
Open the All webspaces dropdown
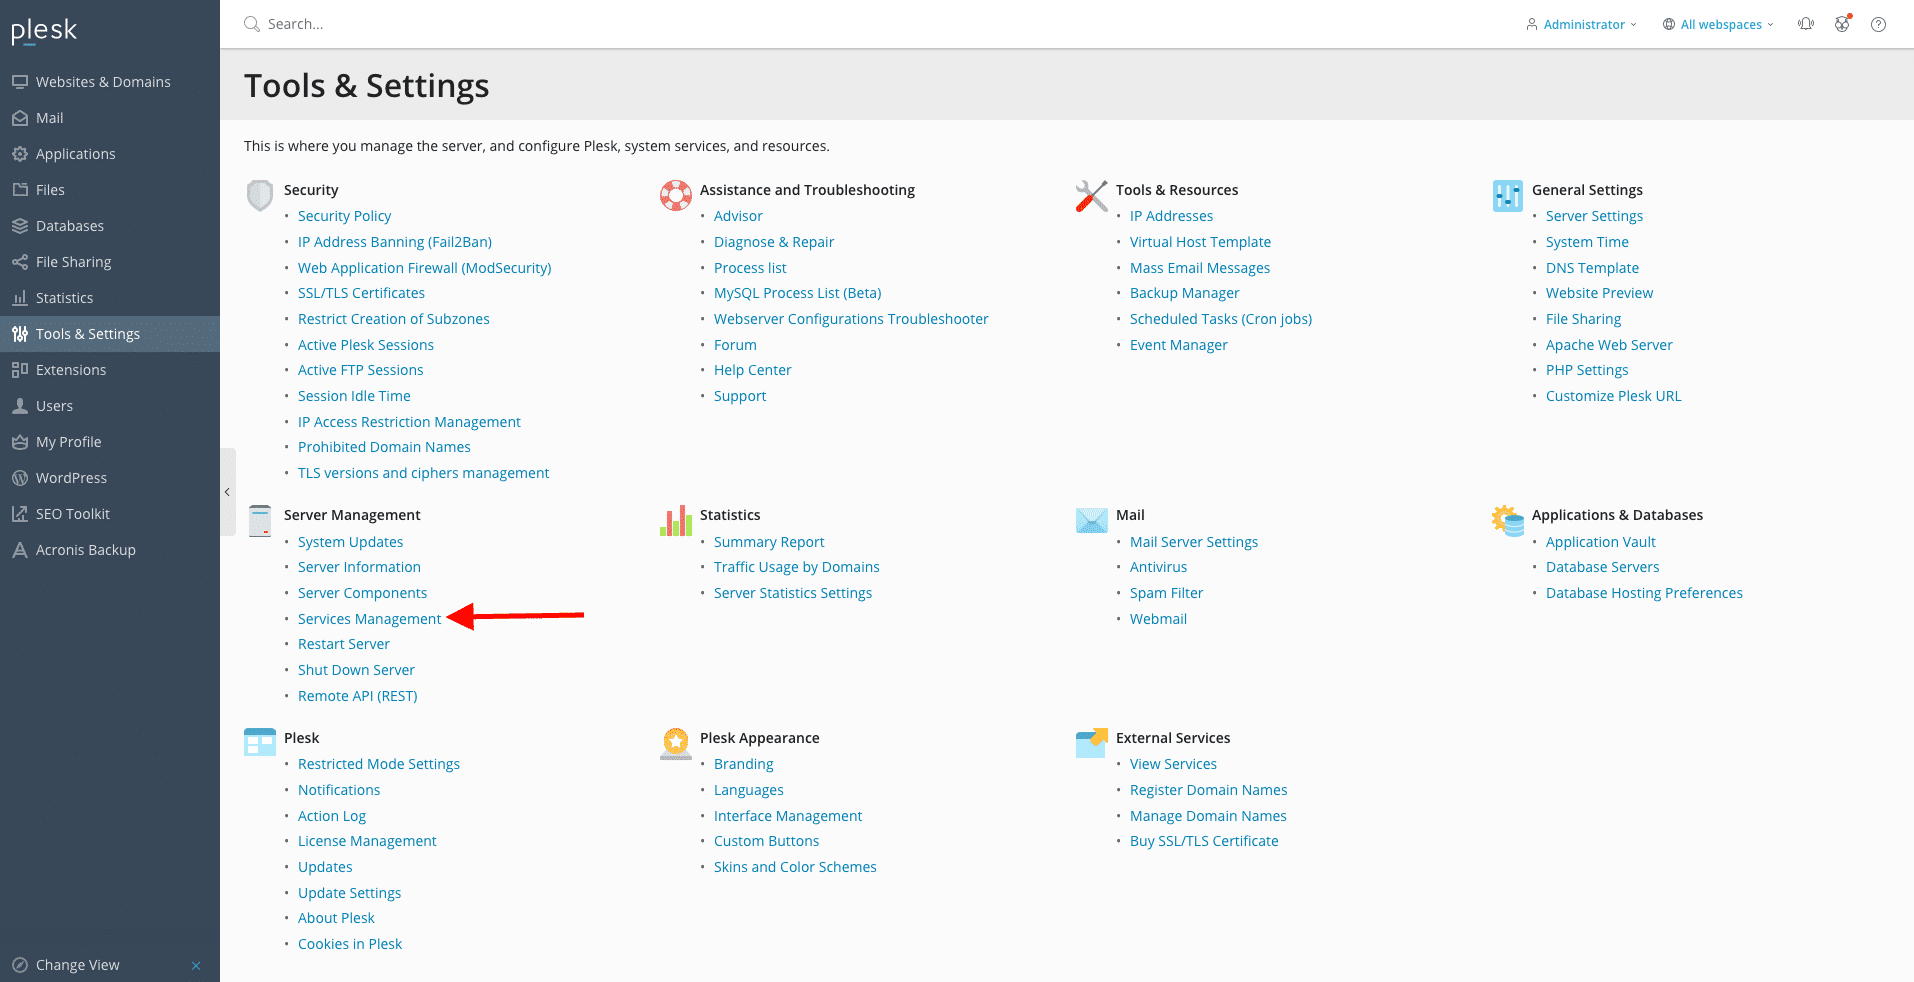(1718, 24)
